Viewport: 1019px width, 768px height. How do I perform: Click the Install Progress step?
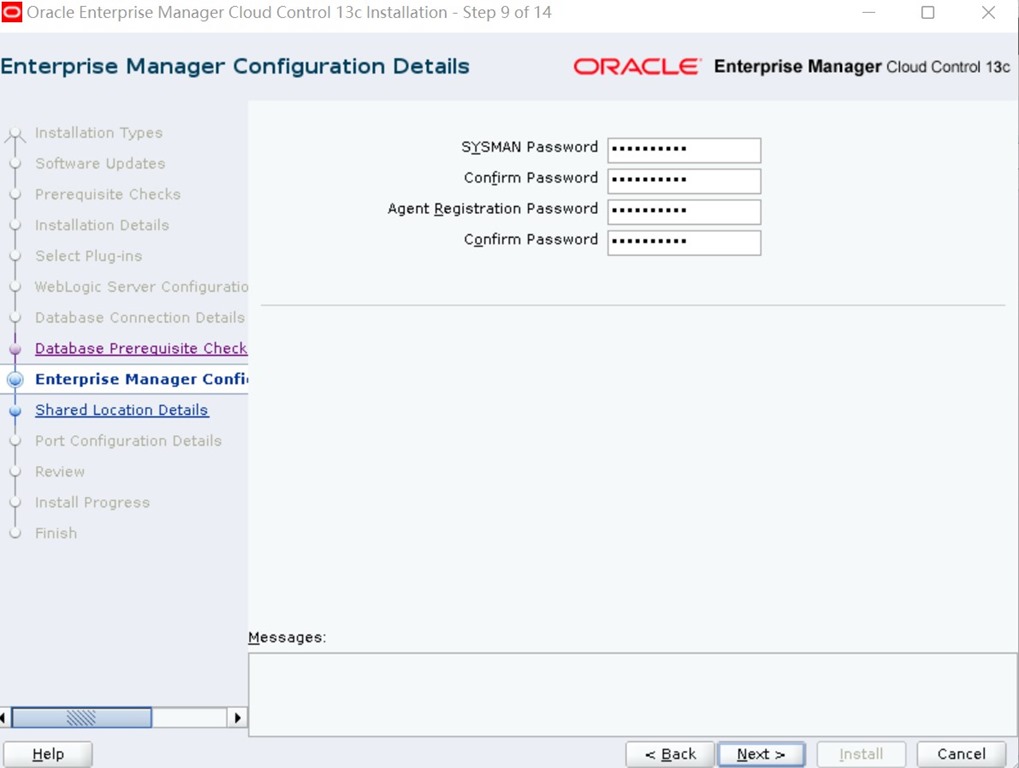coord(92,502)
